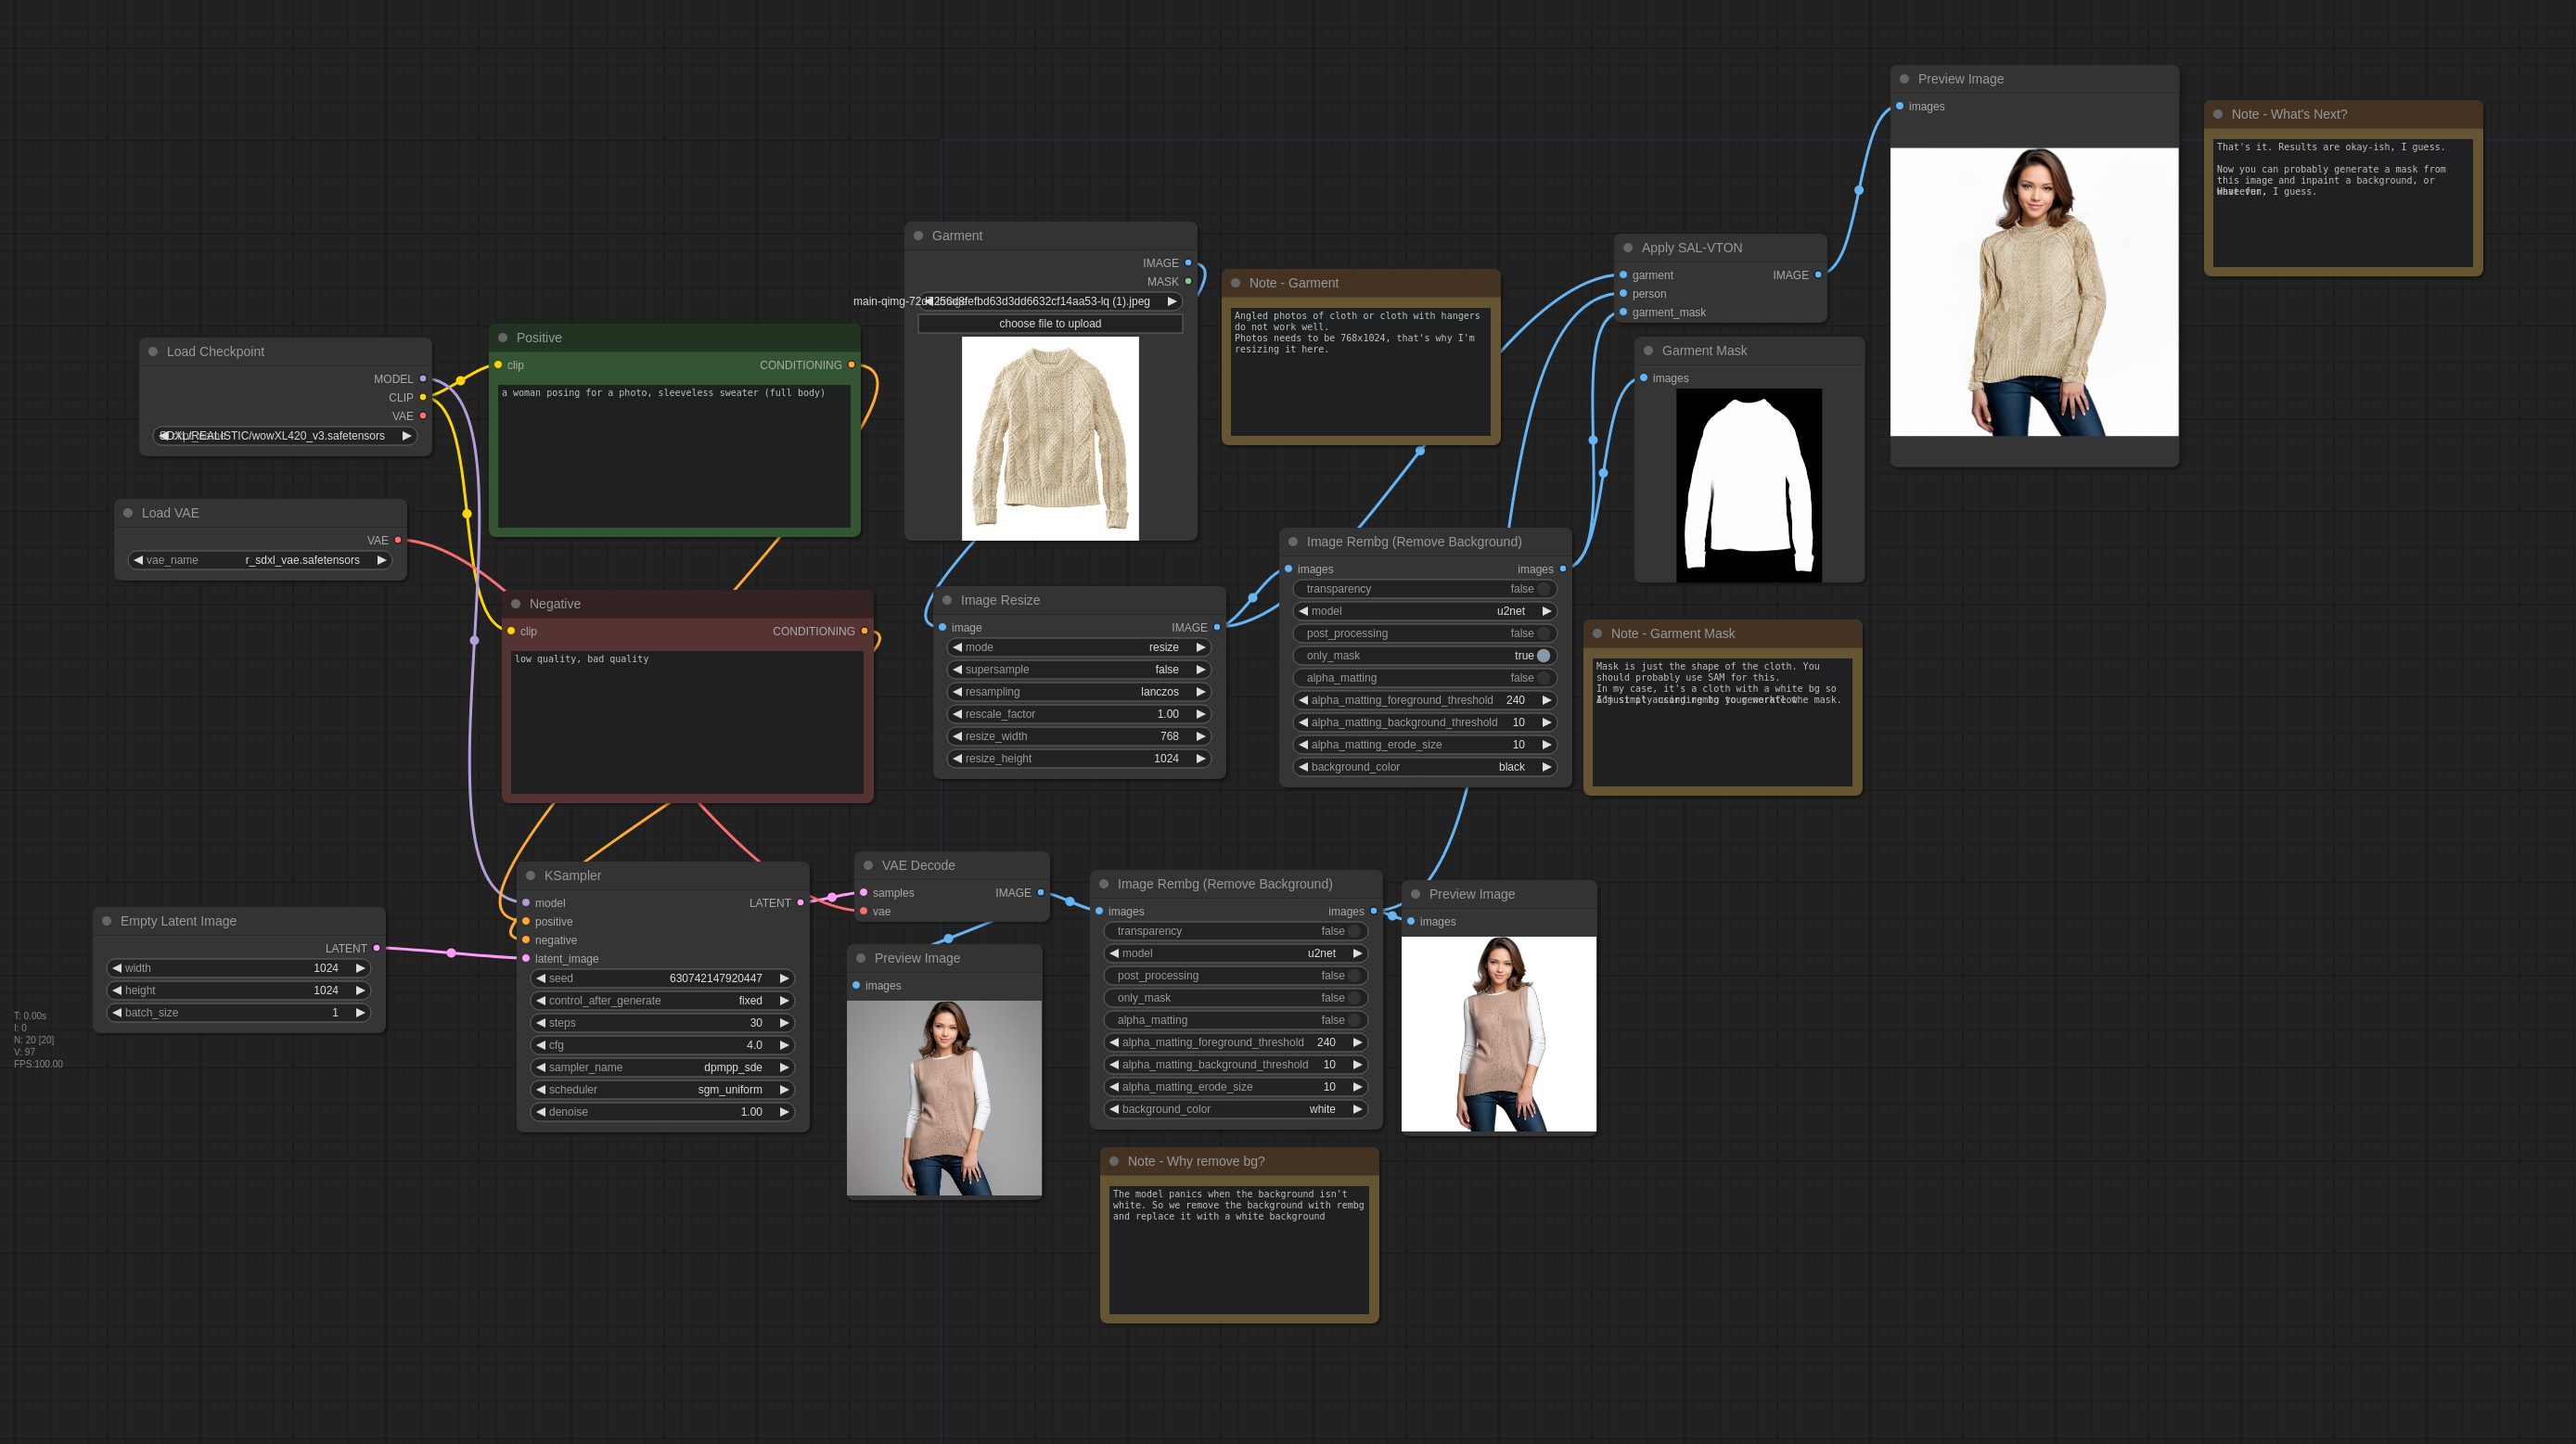Collapse the Load Checkpoint node via its title dot
The height and width of the screenshot is (1444, 2576).
(x=153, y=351)
